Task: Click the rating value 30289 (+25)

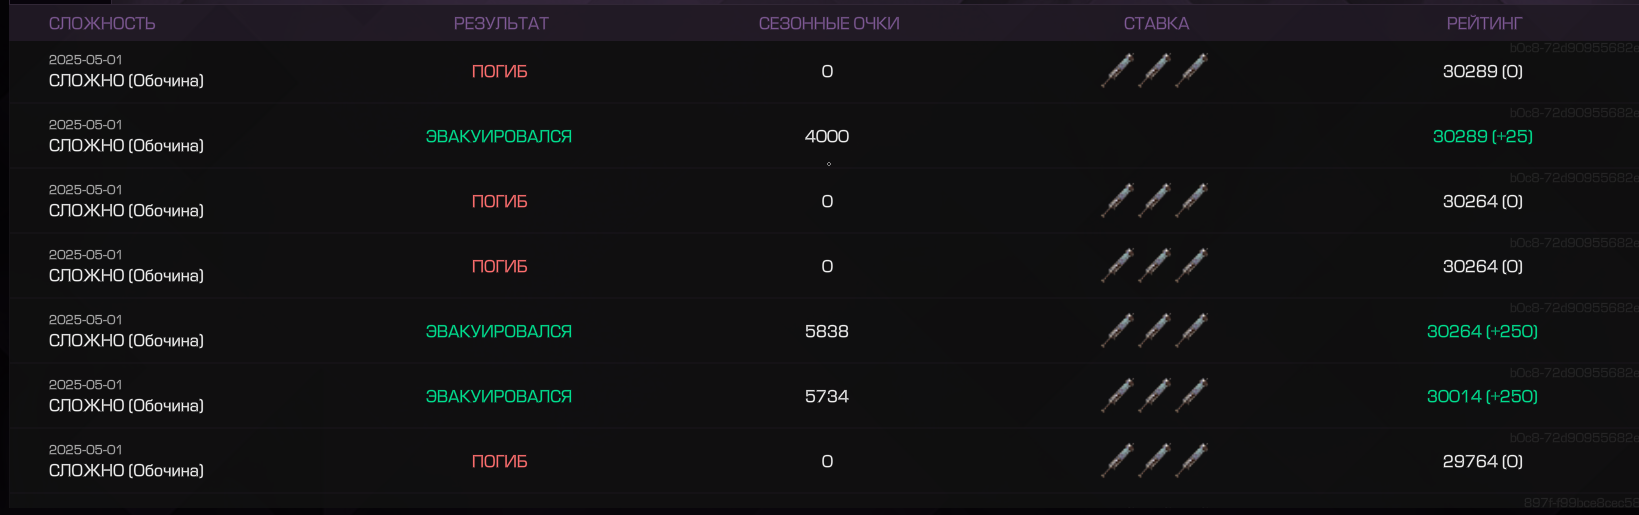Action: click(x=1482, y=136)
